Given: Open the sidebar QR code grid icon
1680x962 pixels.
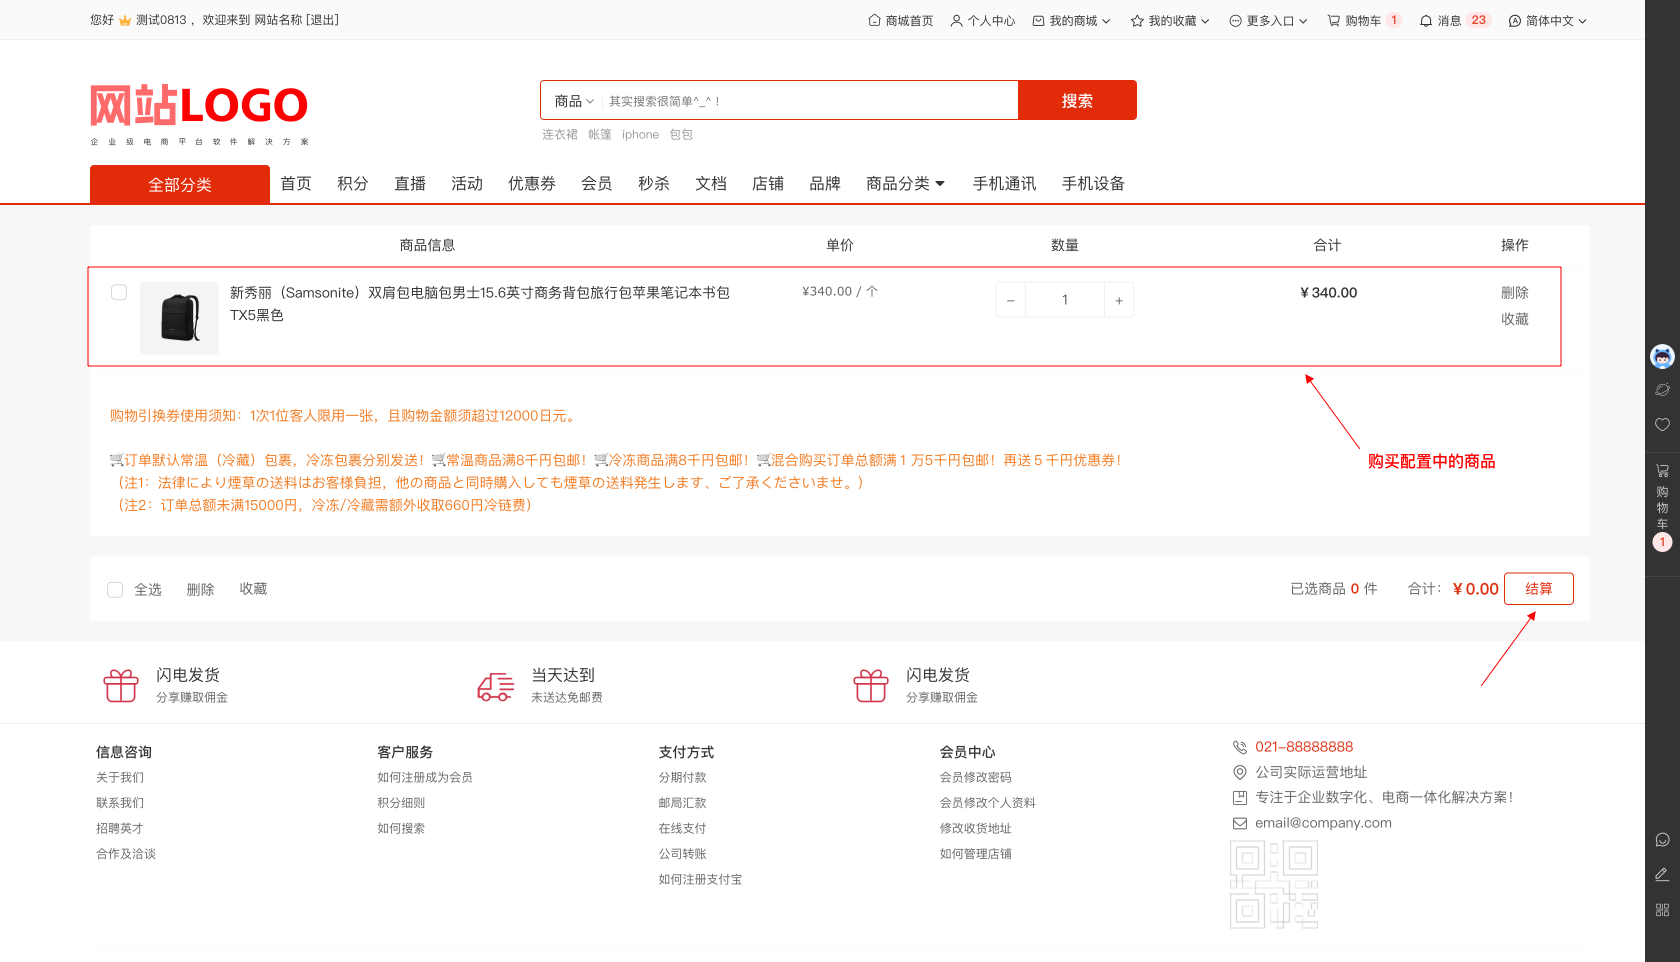Looking at the screenshot, I should coord(1662,910).
